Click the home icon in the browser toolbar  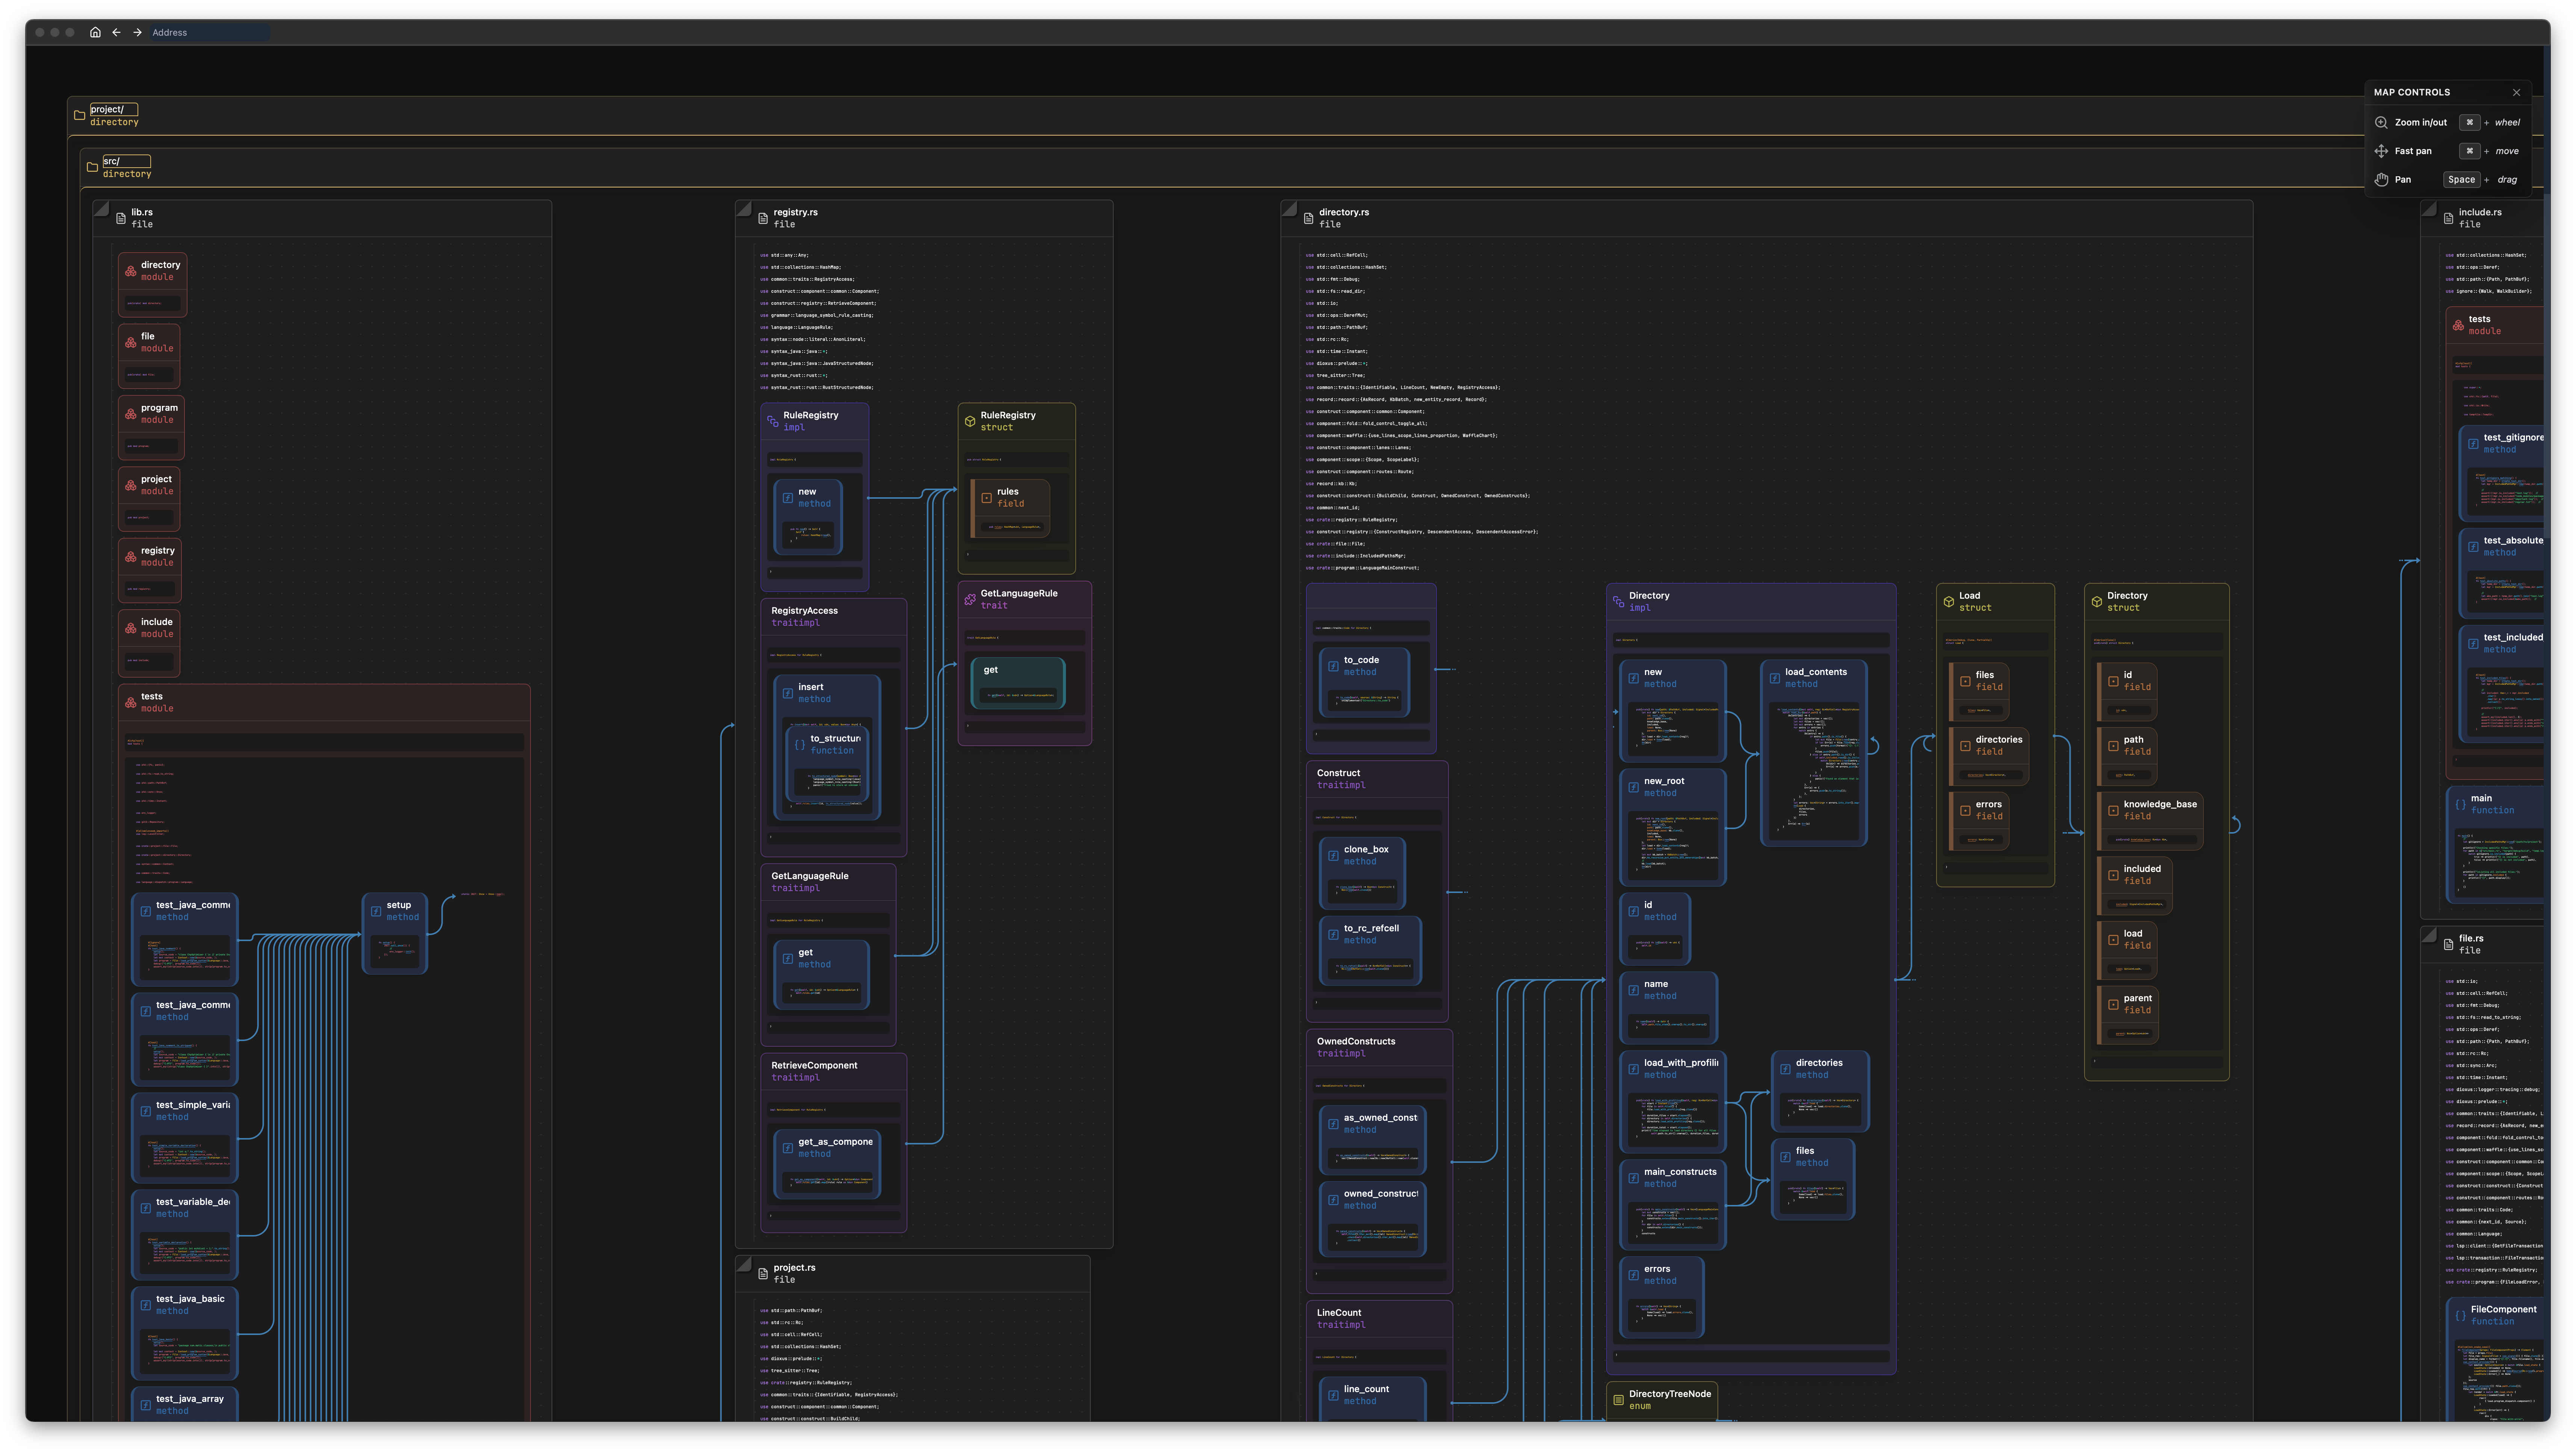(x=95, y=32)
